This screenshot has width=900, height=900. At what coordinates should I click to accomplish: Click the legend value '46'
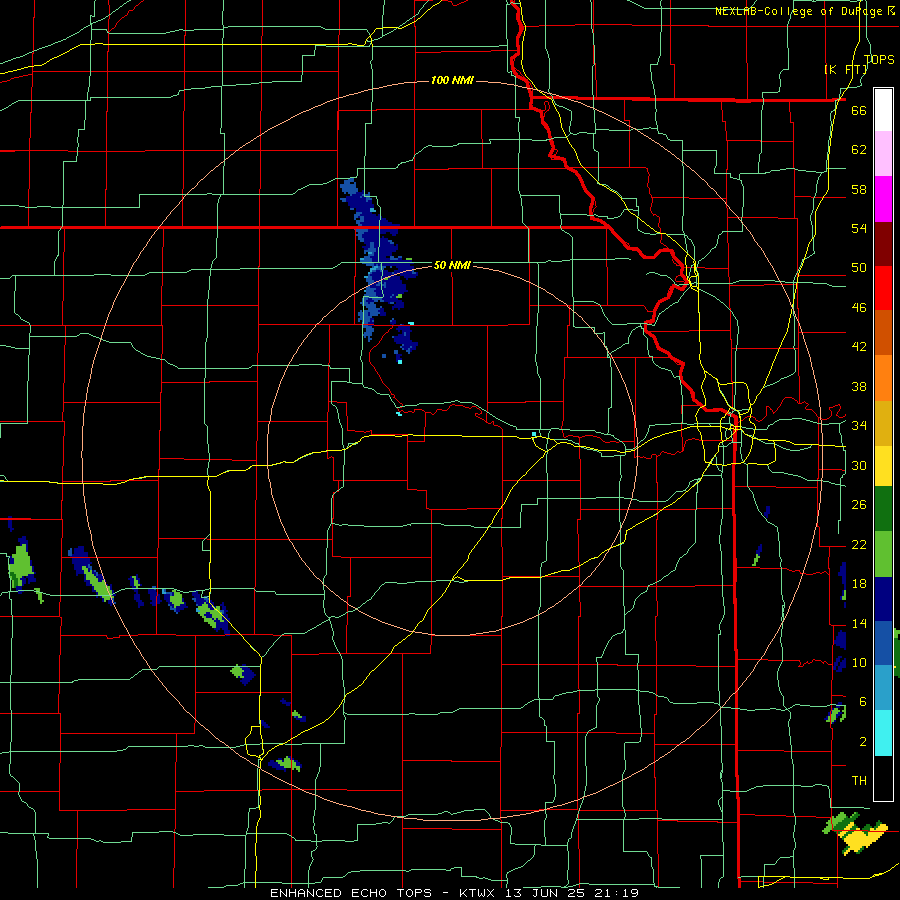pyautogui.click(x=859, y=308)
